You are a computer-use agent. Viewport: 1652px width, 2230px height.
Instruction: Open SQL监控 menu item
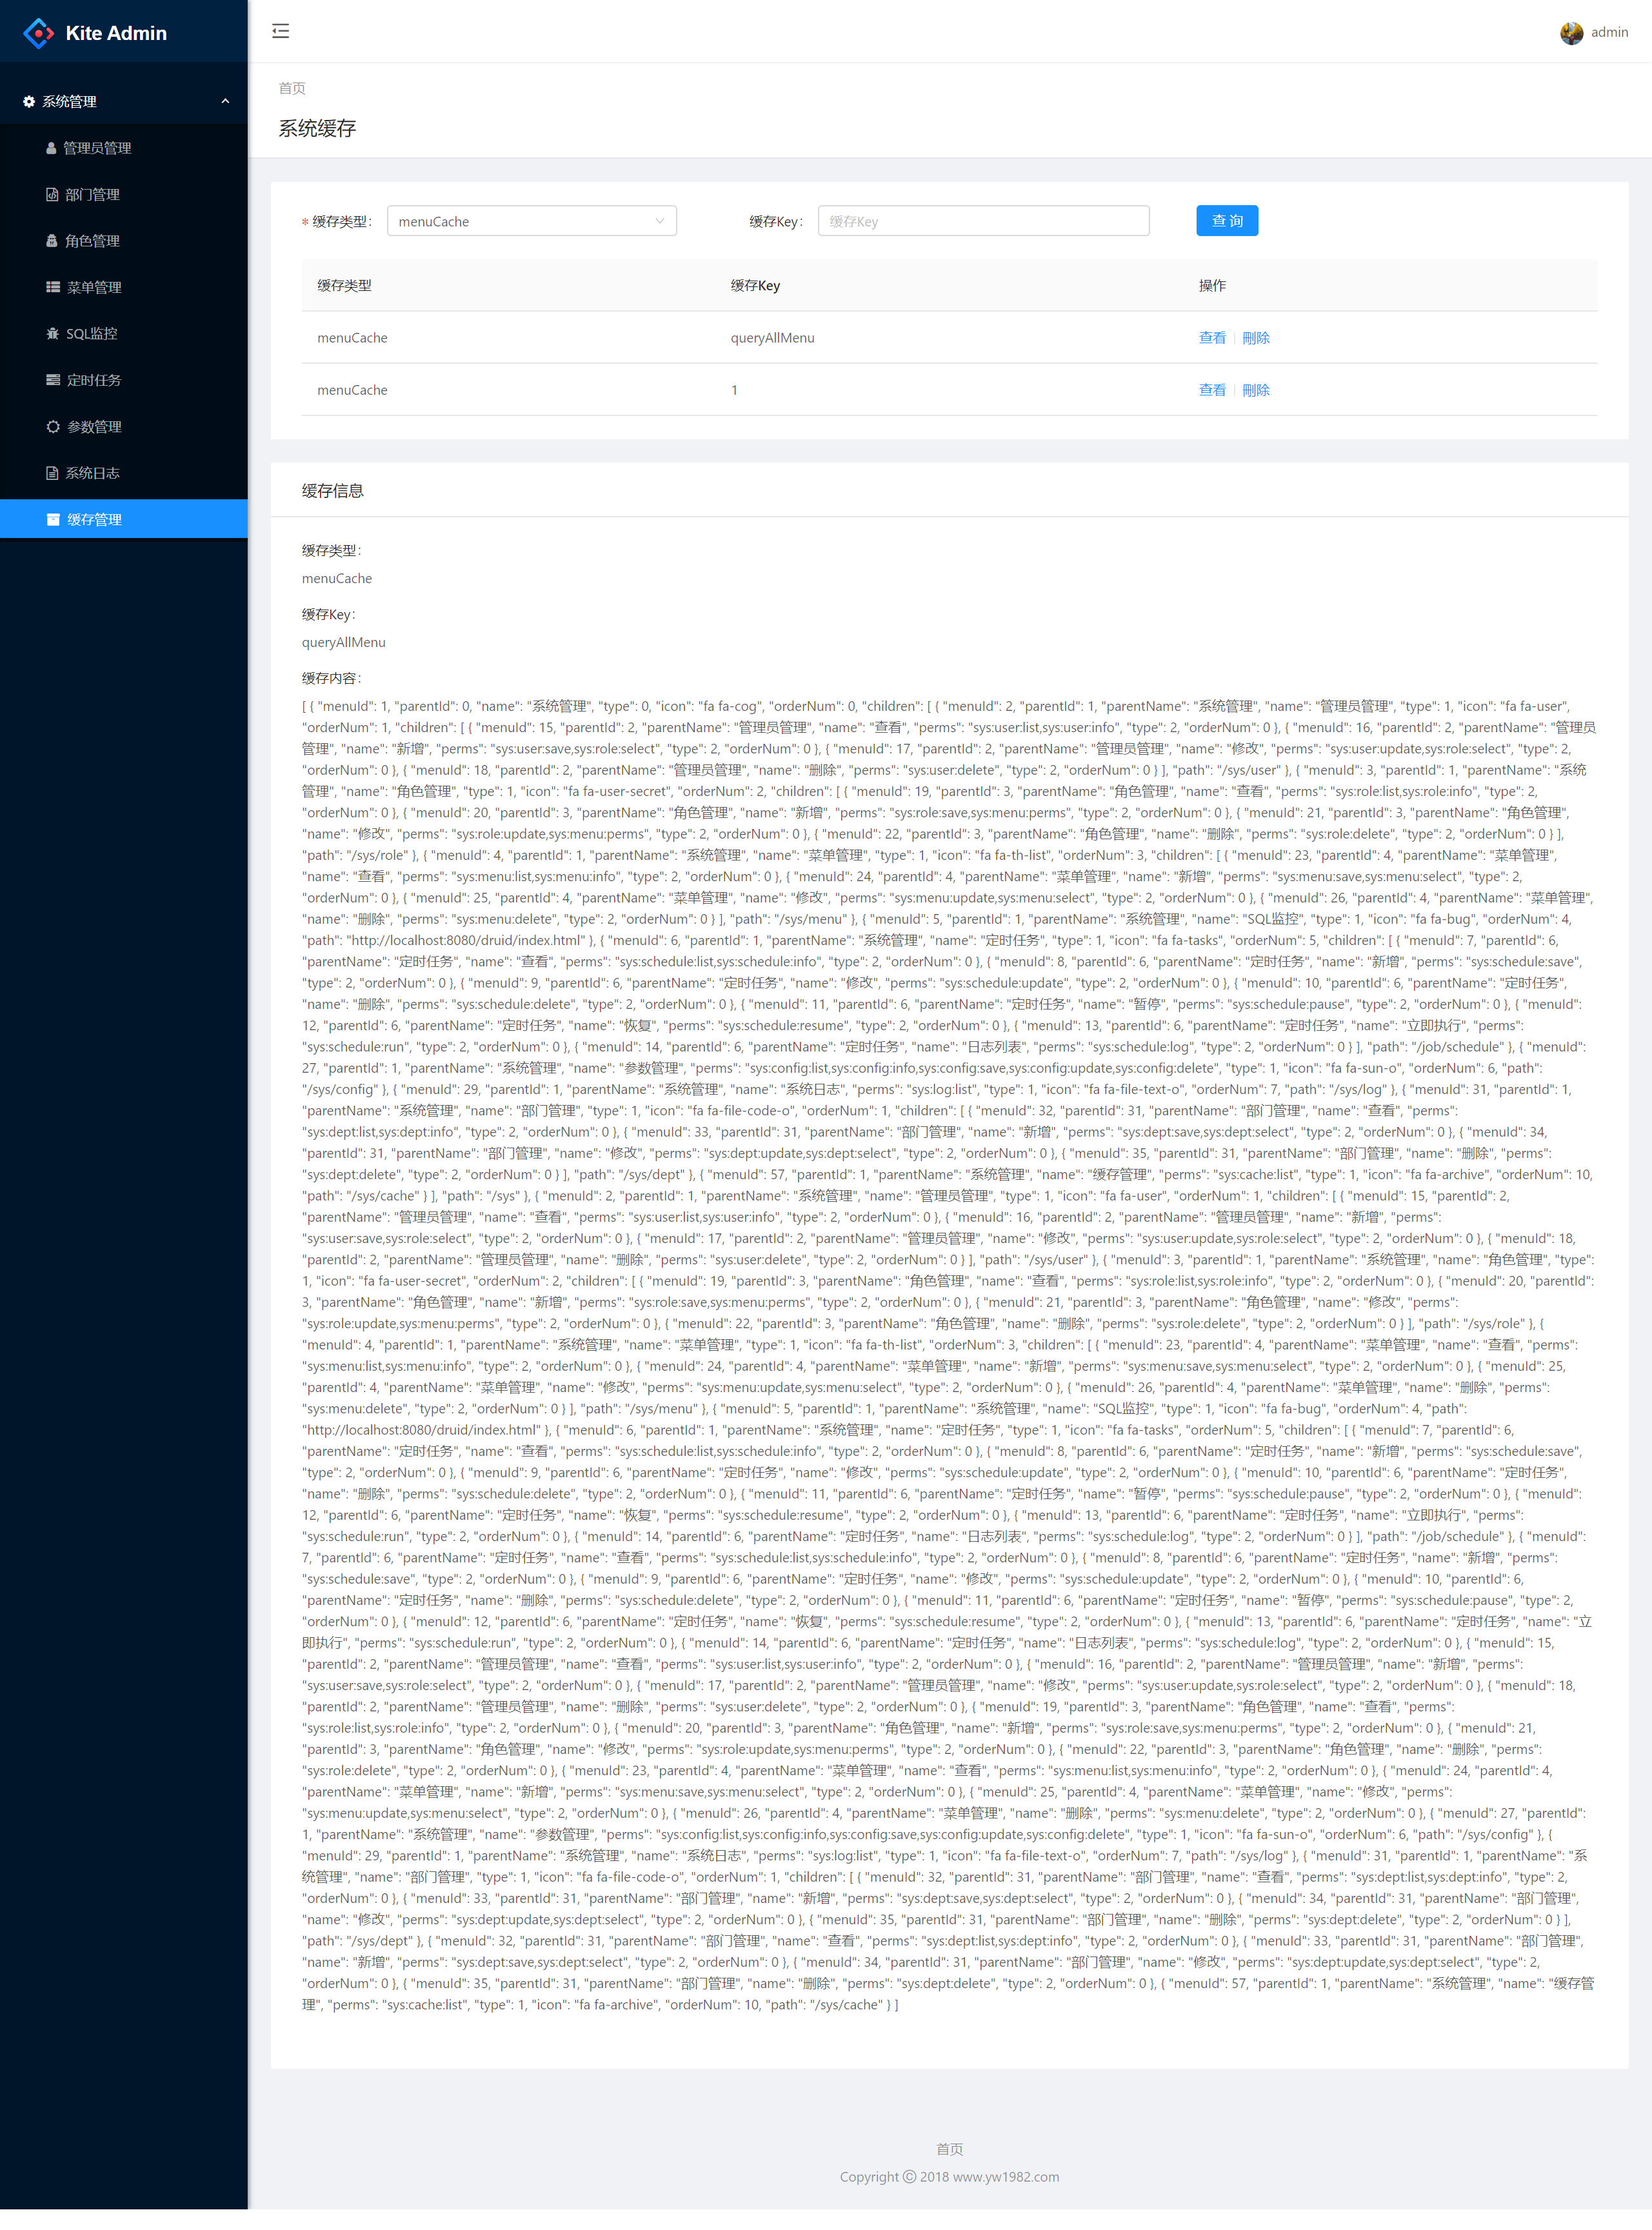124,333
